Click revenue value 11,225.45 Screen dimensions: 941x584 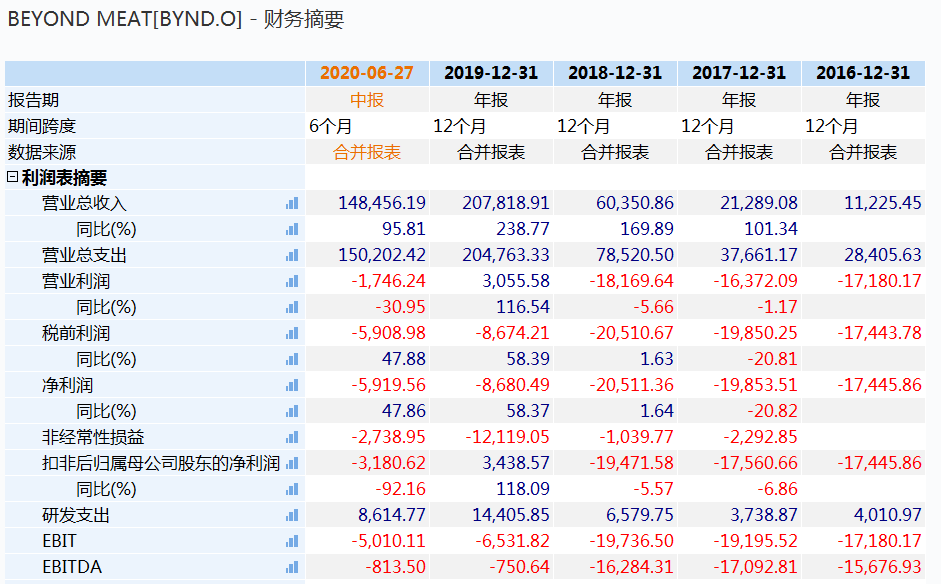click(x=882, y=203)
